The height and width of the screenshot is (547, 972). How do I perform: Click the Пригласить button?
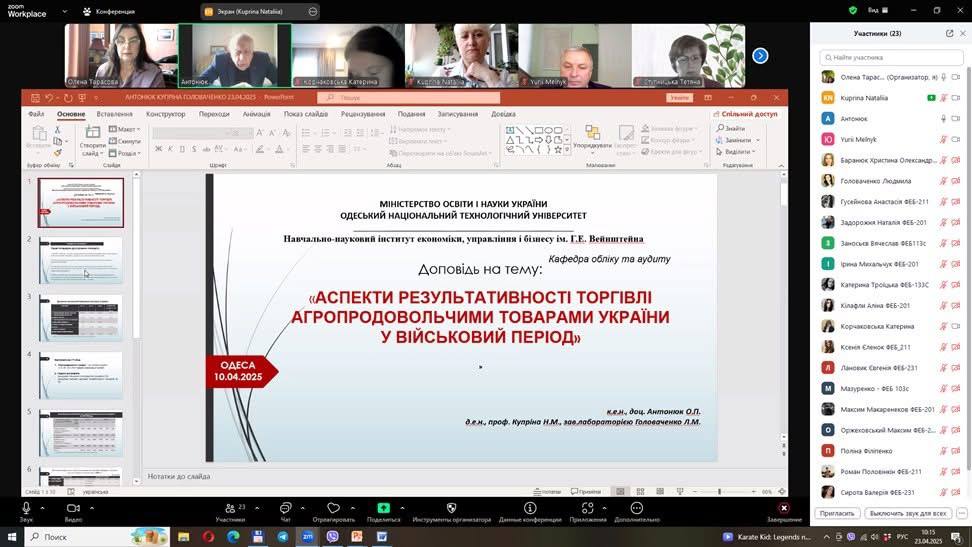[x=837, y=513]
